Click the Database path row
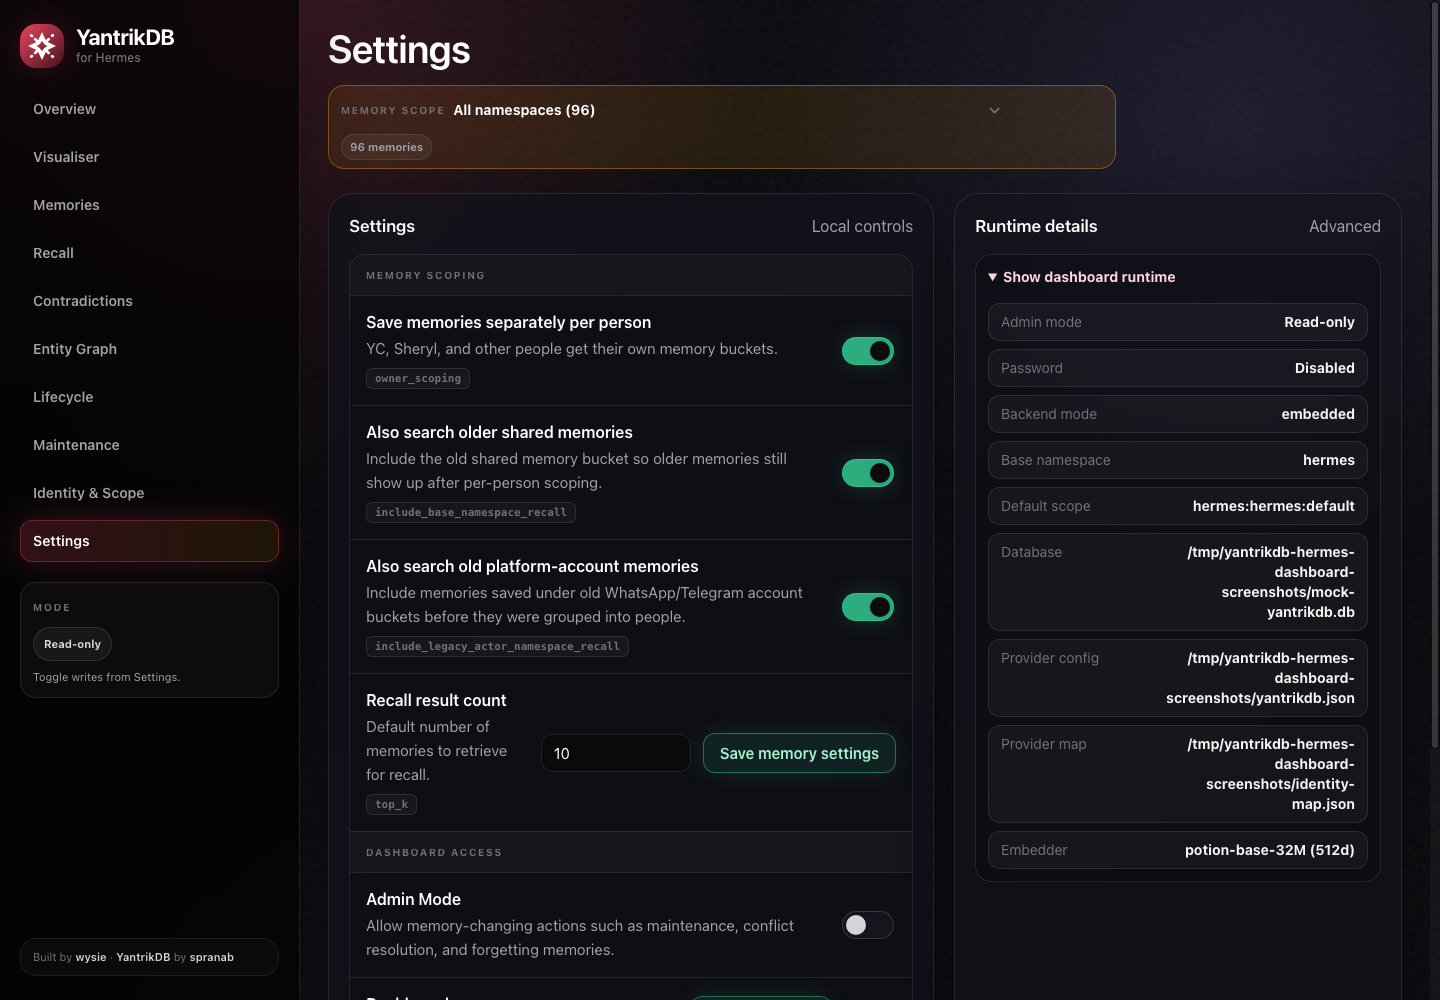Screen dimensions: 1440x1000 point(1178,582)
